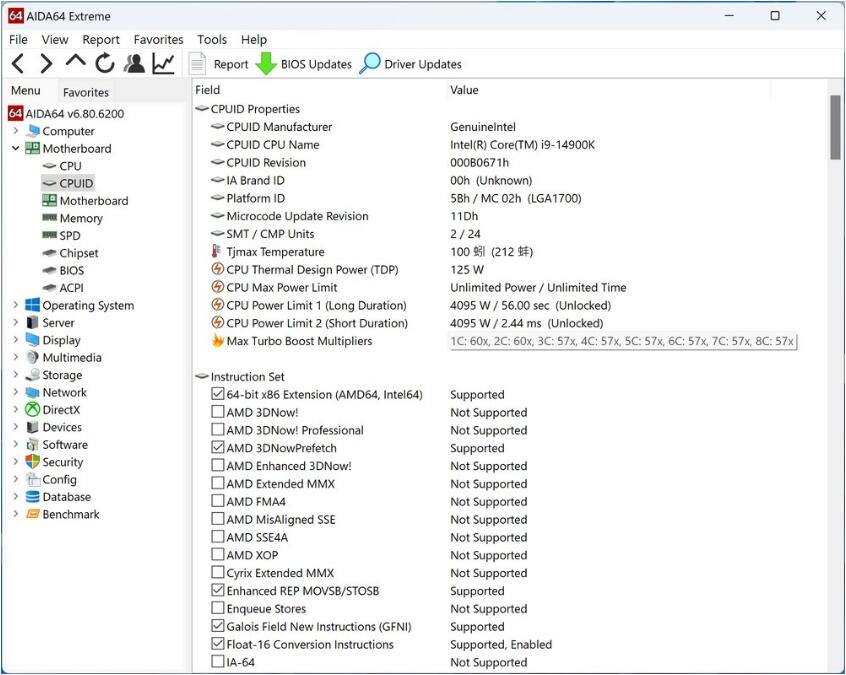Expand the Config tree node
Viewport: 846px width, 675px height.
pyautogui.click(x=15, y=479)
